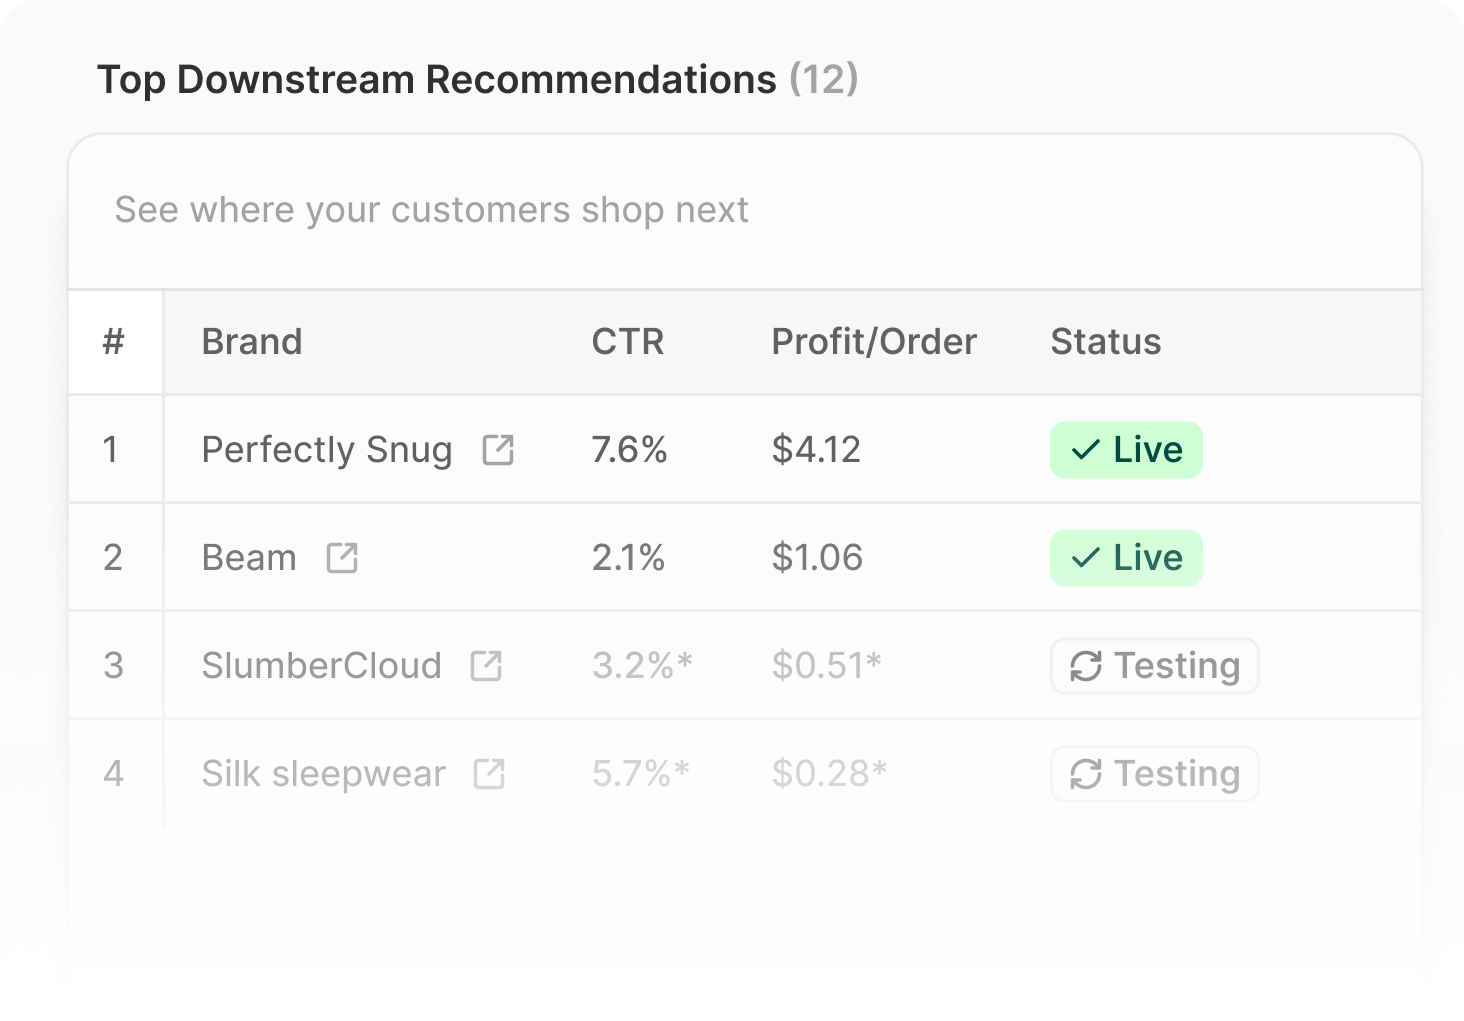Open Beam's external link icon
Viewport: 1464px width, 1021px height.
pyautogui.click(x=341, y=558)
